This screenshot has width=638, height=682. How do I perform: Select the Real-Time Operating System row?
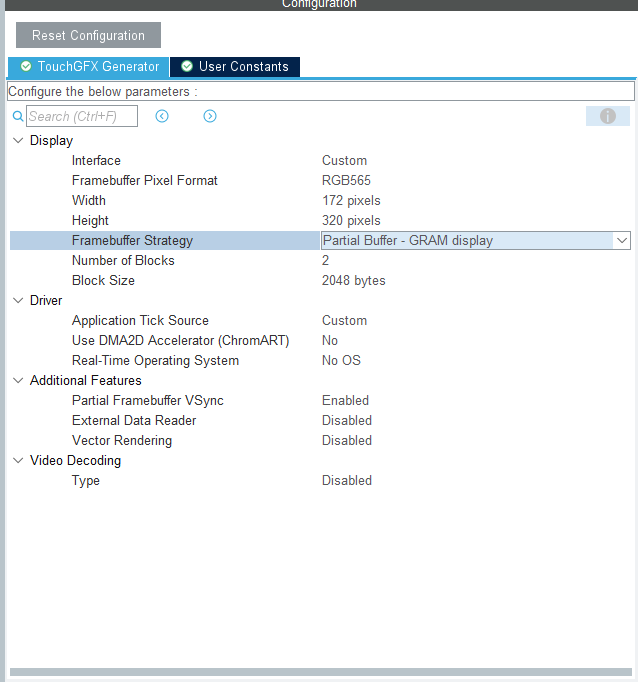(x=320, y=361)
